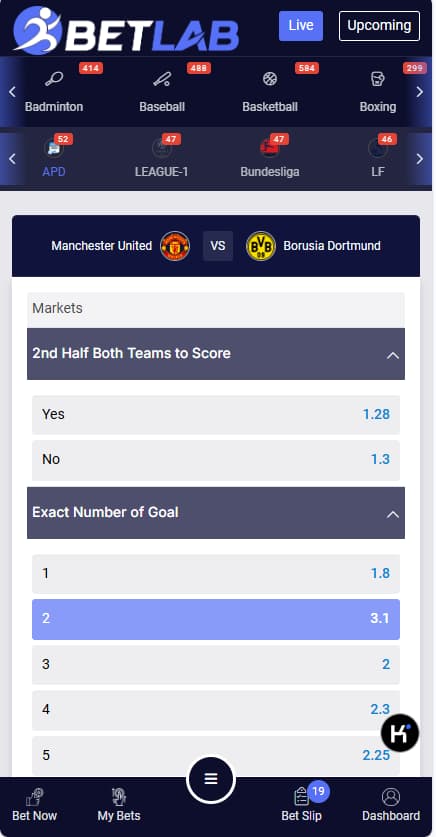This screenshot has height=837, width=436.
Task: Deselect the highlighted 2 goals 3.1 option
Action: (x=216, y=619)
